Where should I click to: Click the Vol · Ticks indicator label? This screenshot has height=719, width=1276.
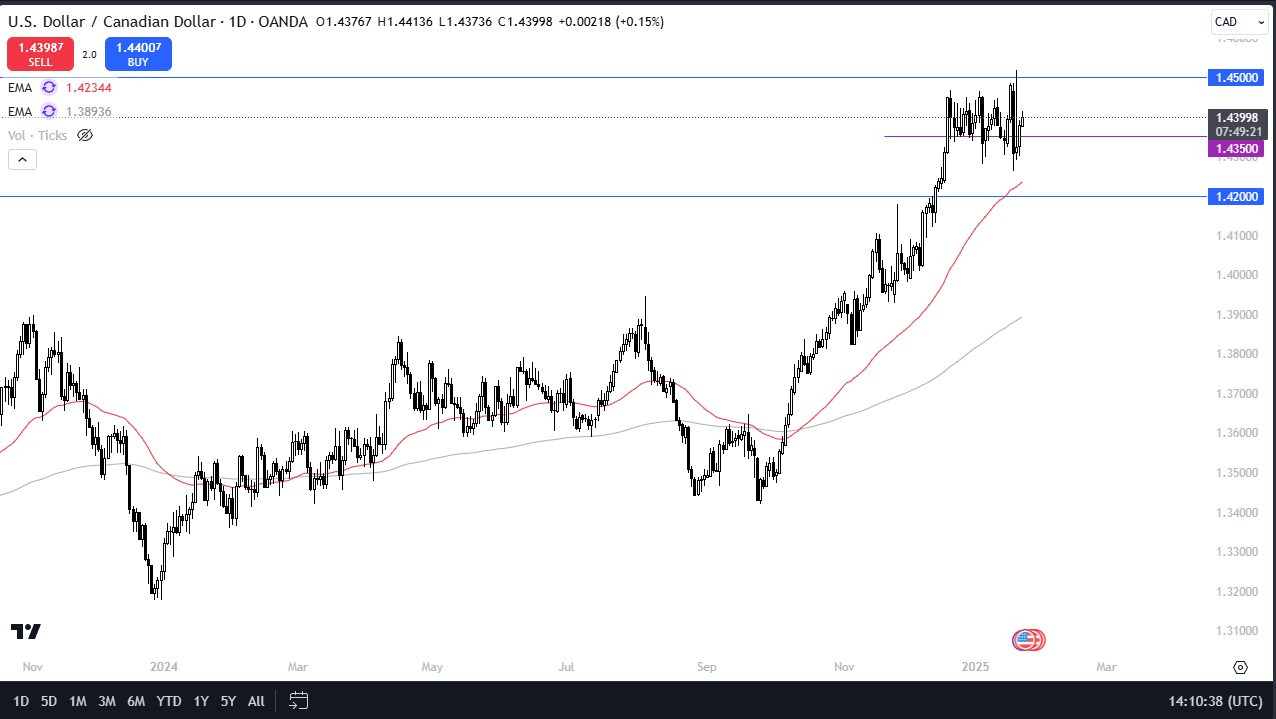(38, 135)
